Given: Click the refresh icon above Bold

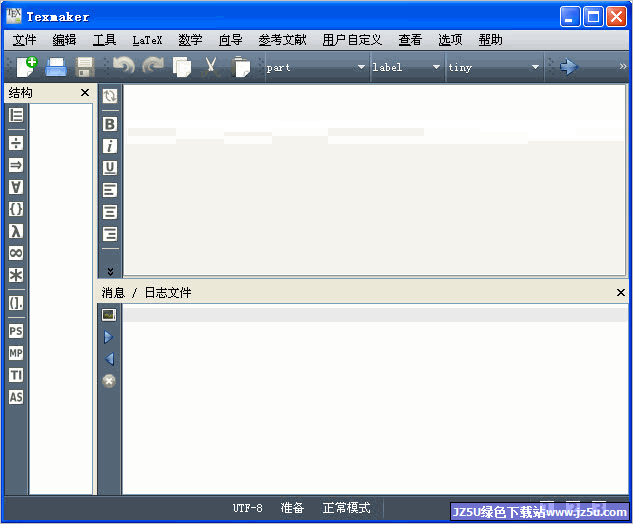Looking at the screenshot, I should point(110,96).
